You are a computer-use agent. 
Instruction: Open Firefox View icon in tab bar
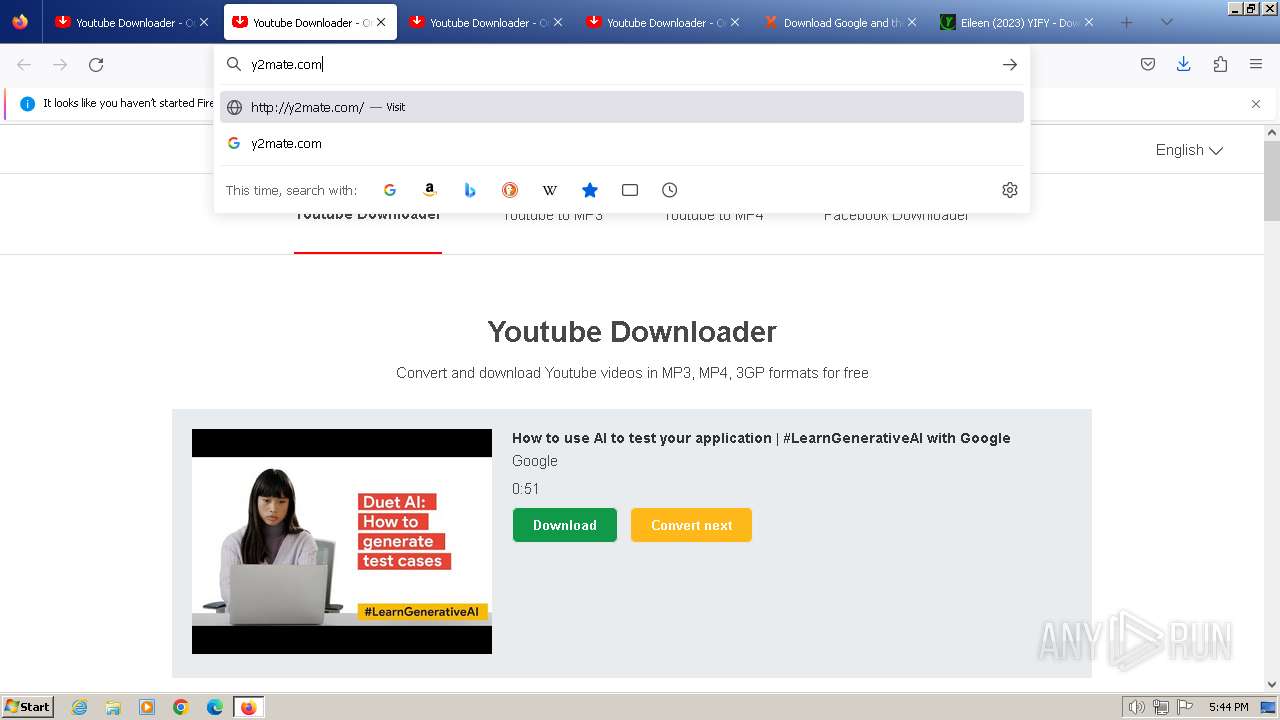tap(20, 22)
